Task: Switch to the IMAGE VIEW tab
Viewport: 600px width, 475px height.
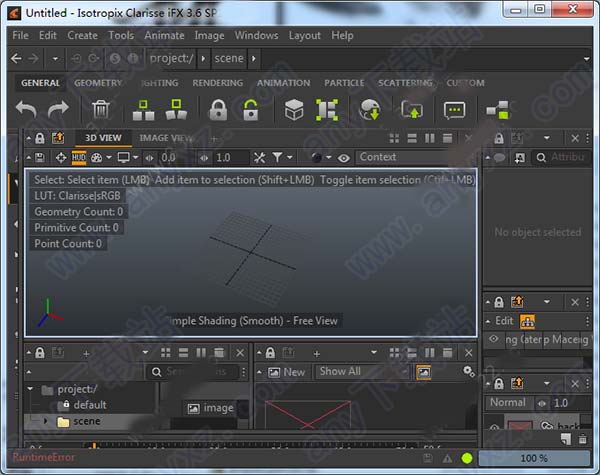Action: point(166,138)
